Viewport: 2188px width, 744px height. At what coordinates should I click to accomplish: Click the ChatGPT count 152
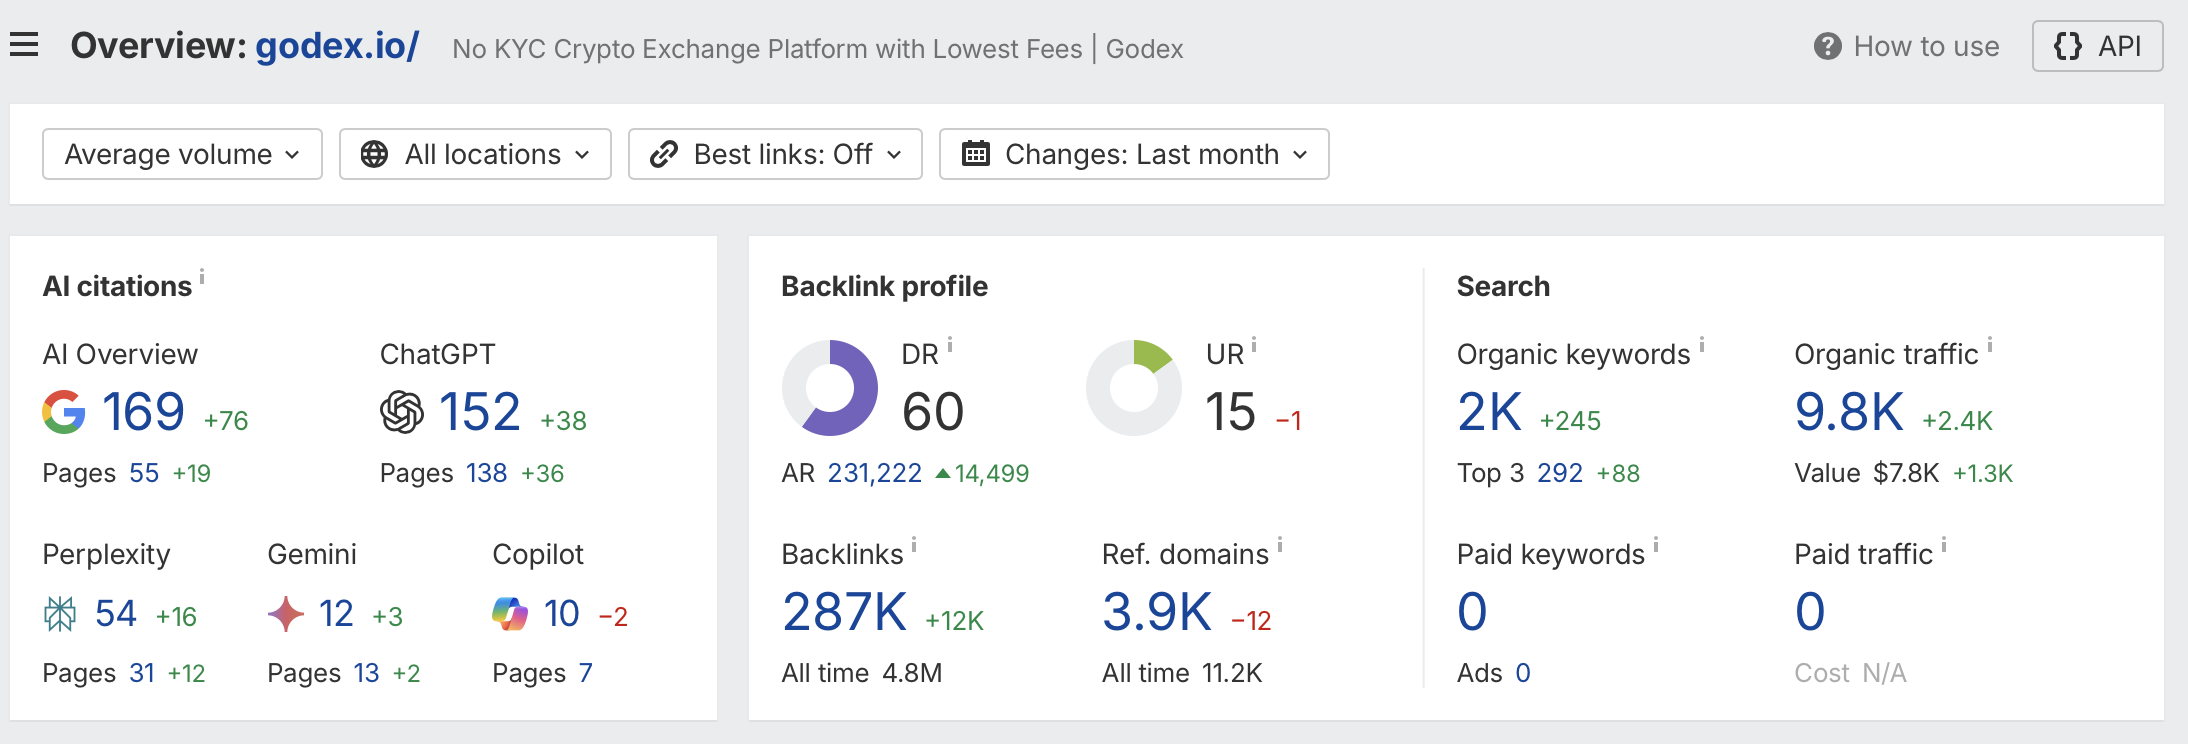(480, 412)
